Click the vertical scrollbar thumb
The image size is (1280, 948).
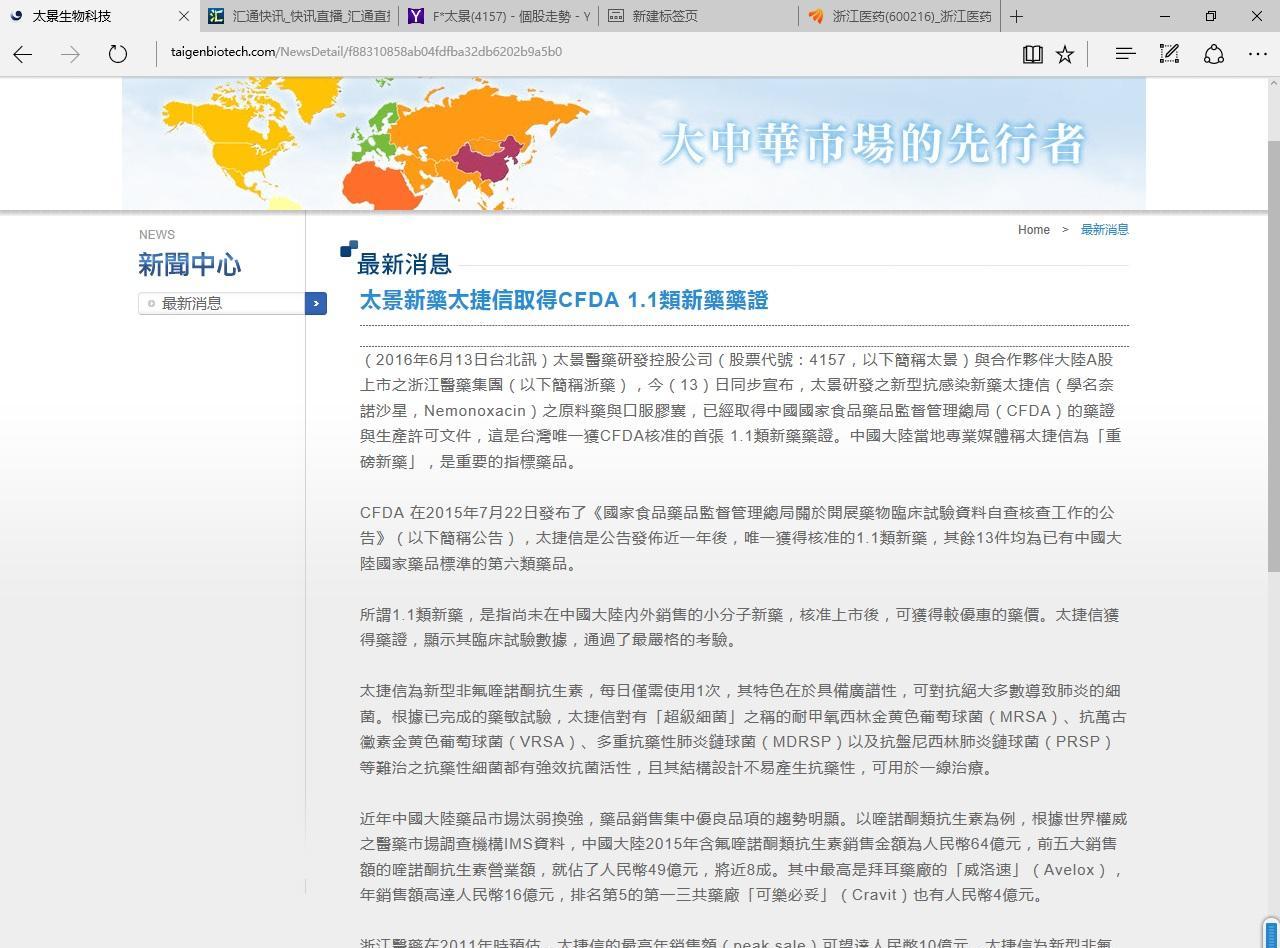tap(1272, 355)
